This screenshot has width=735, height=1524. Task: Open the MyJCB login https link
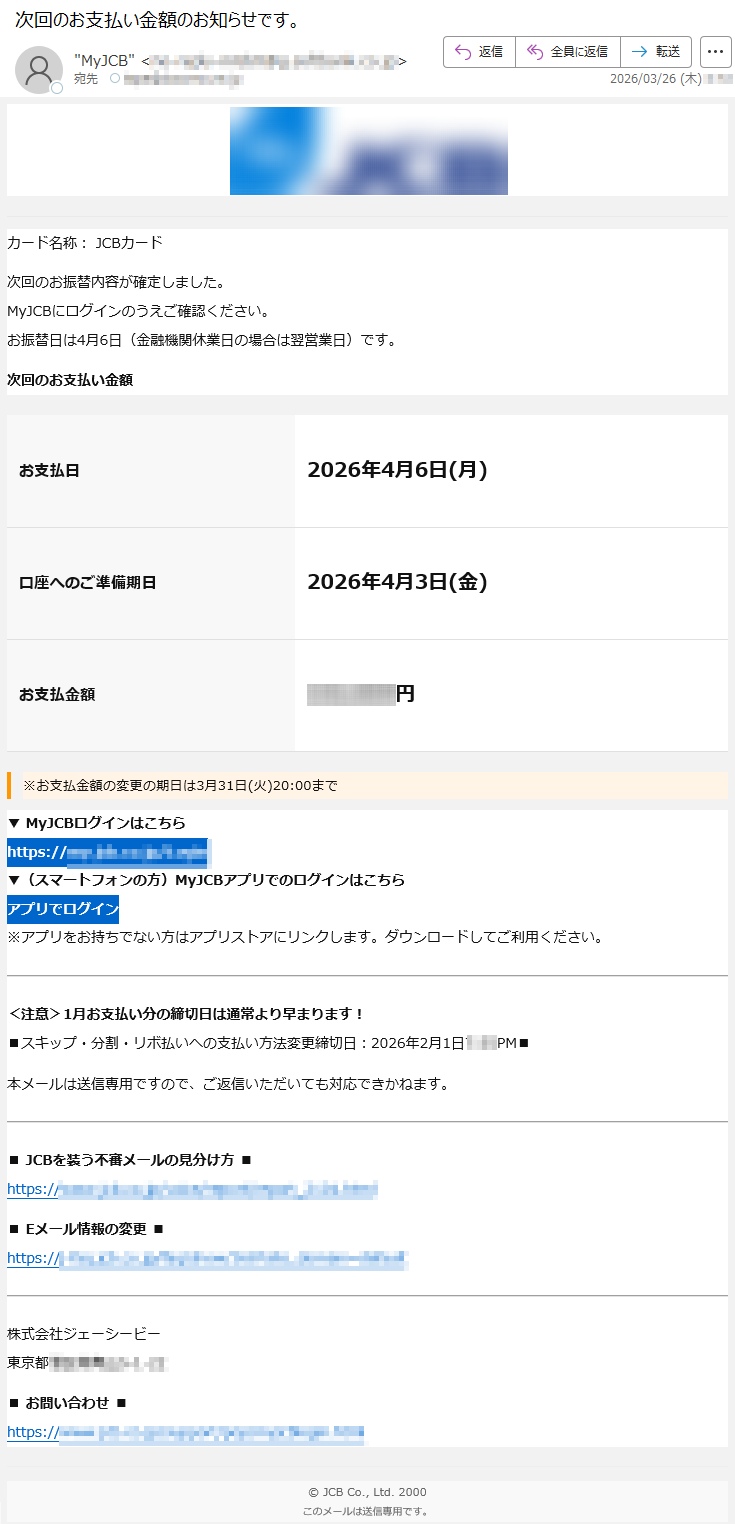(x=108, y=853)
